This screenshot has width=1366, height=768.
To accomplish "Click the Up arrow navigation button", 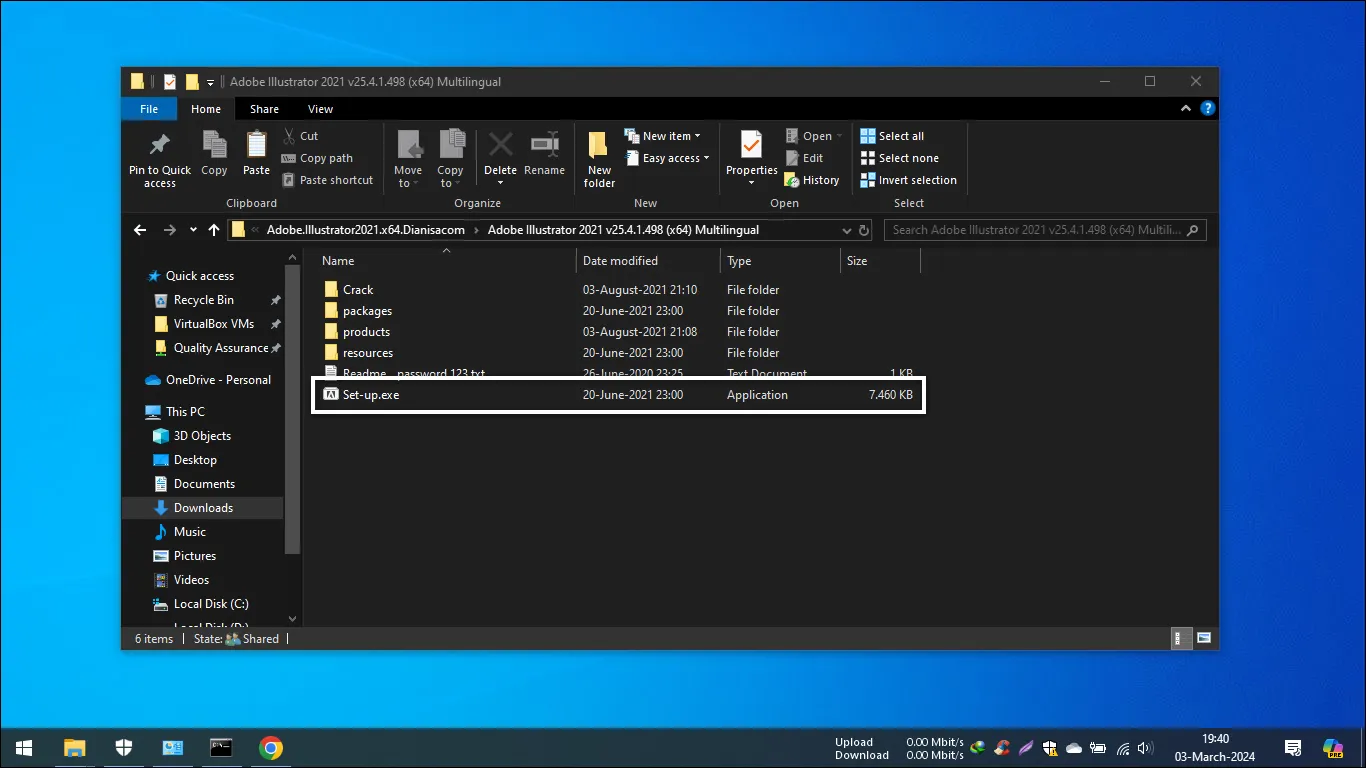I will [x=214, y=230].
